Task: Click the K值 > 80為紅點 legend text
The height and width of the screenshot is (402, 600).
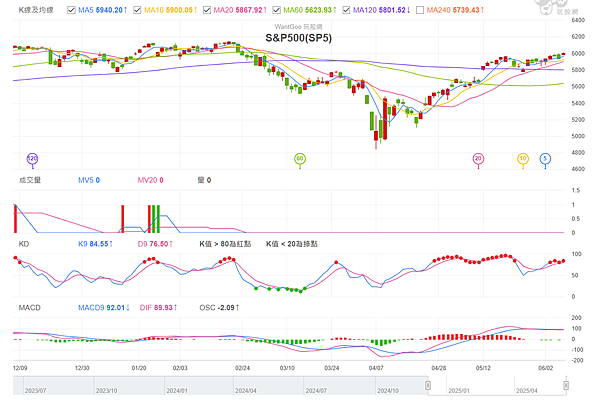Action: (x=225, y=244)
